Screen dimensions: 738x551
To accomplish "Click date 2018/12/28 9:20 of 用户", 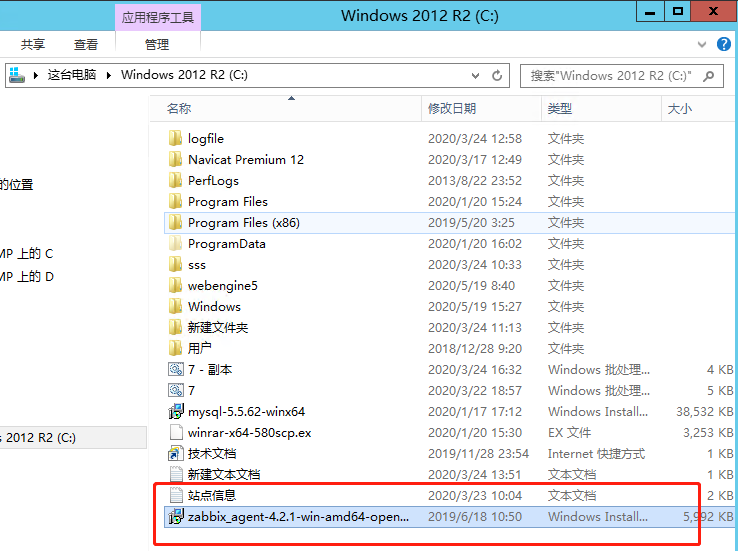I will coord(474,349).
